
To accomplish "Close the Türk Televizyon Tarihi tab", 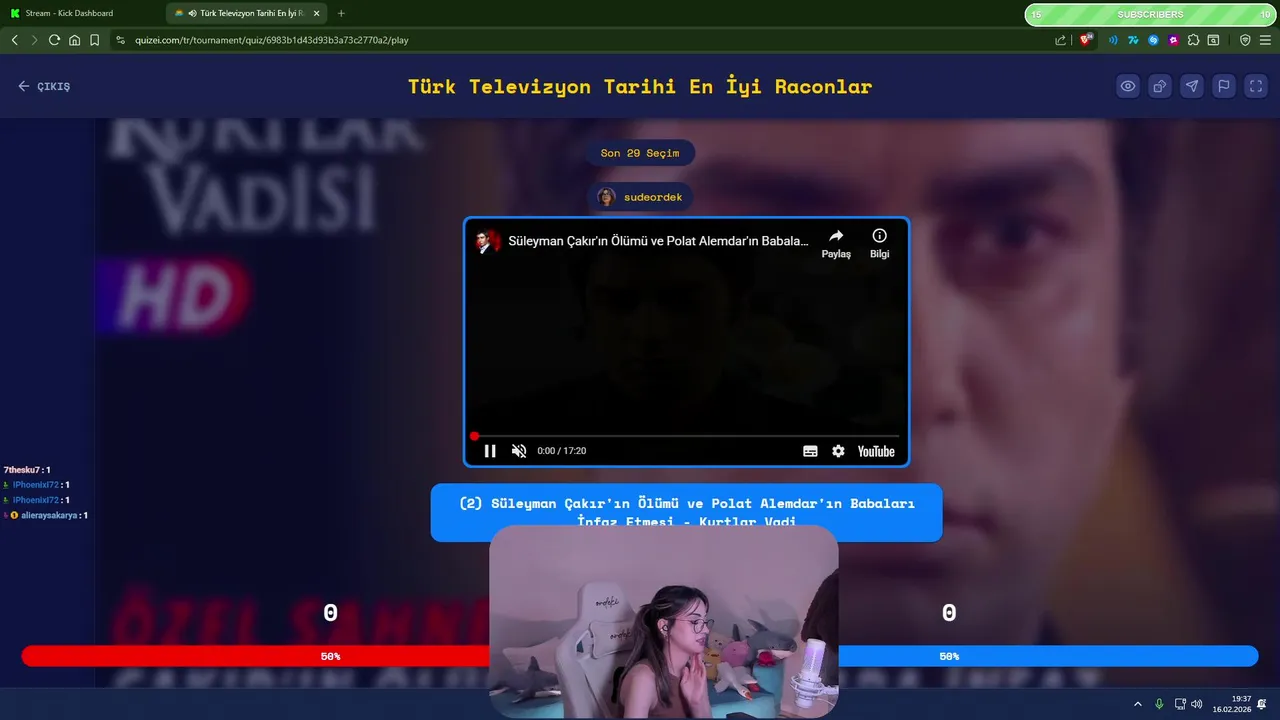I will [316, 13].
